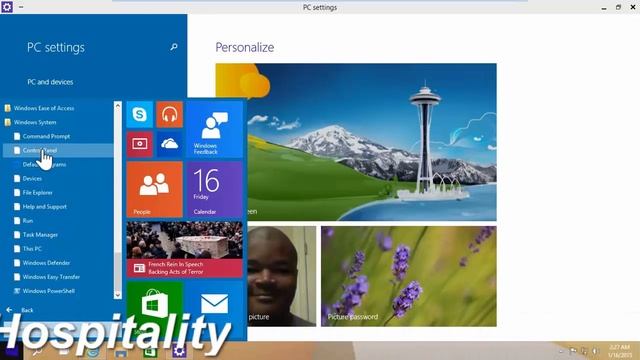The height and width of the screenshot is (360, 640).
Task: Open the Account picture thumbnail
Action: tap(281, 276)
